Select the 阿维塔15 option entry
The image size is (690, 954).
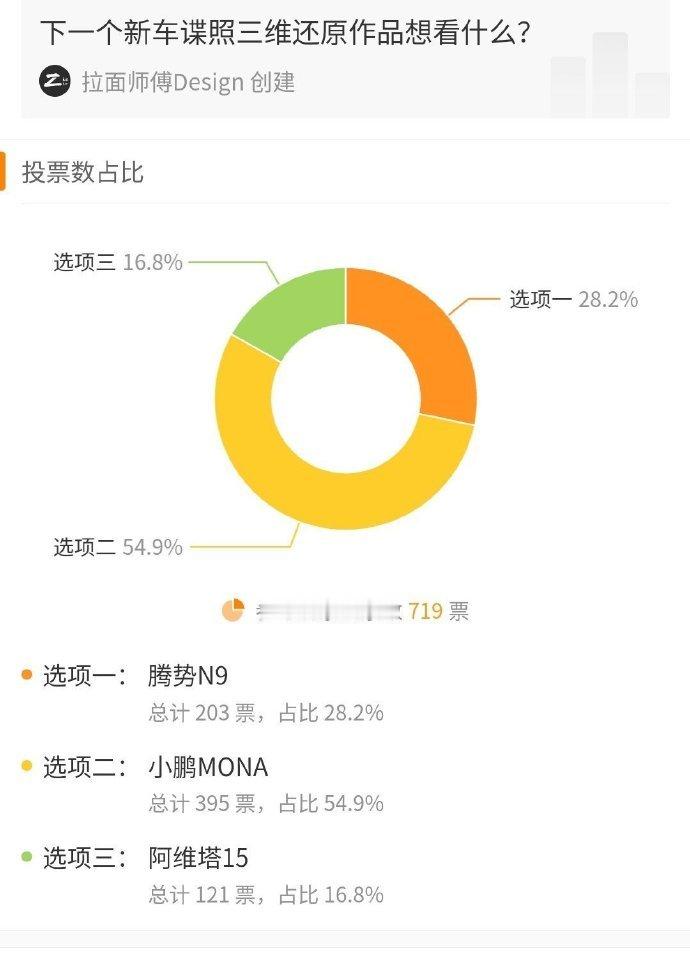(x=198, y=858)
